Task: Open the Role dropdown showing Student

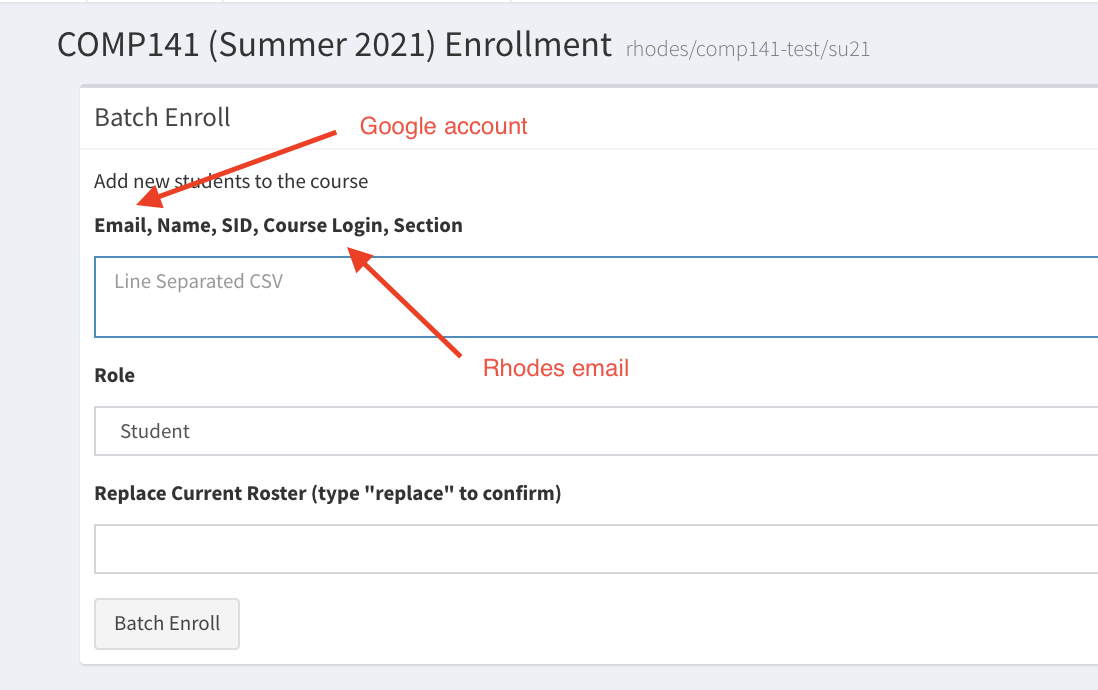Action: point(596,431)
